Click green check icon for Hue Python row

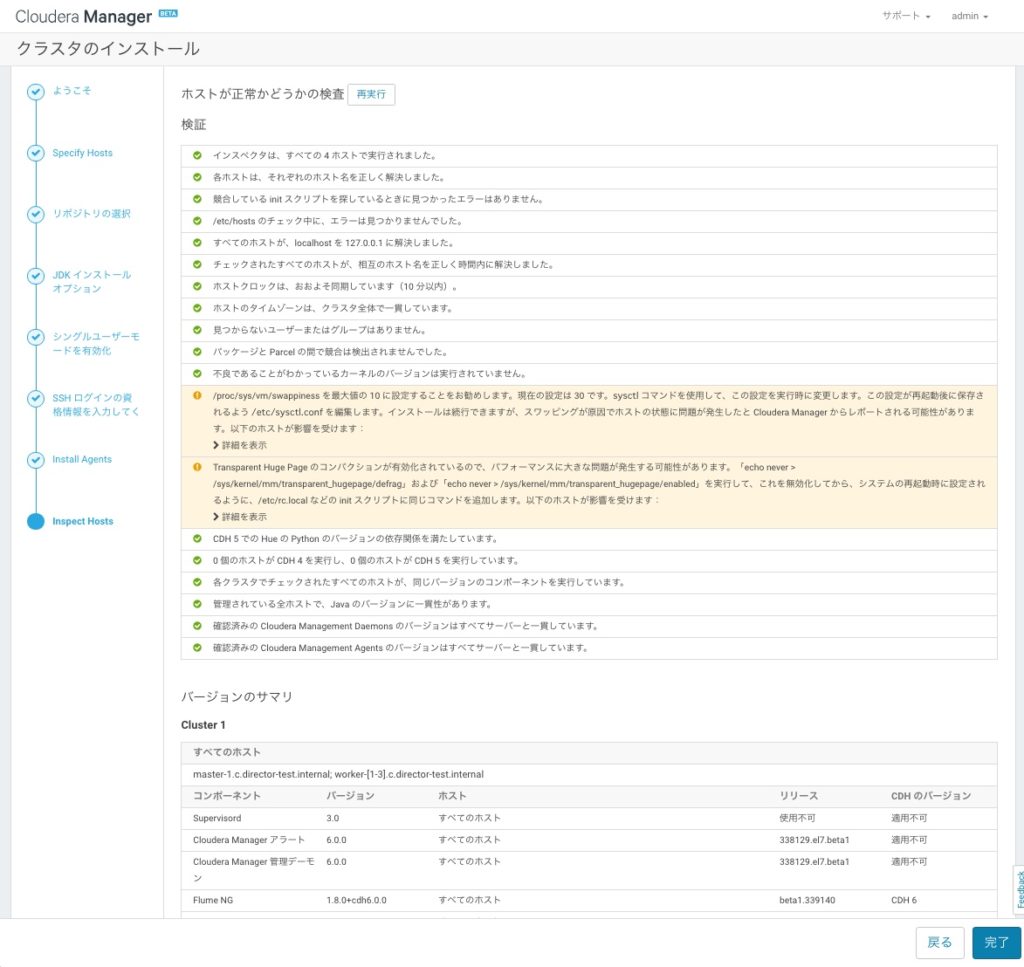pyautogui.click(x=197, y=539)
